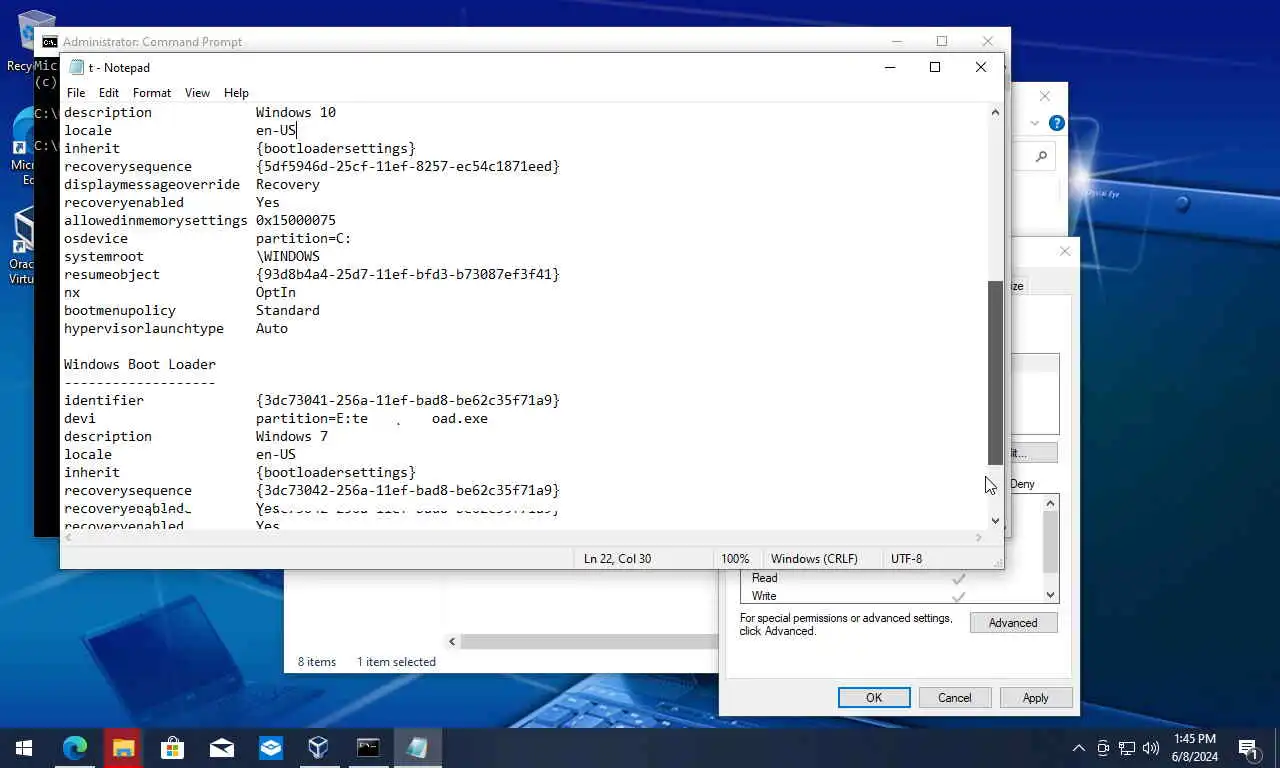The width and height of the screenshot is (1280, 768).
Task: Click the Deny column header
Action: pyautogui.click(x=1022, y=484)
